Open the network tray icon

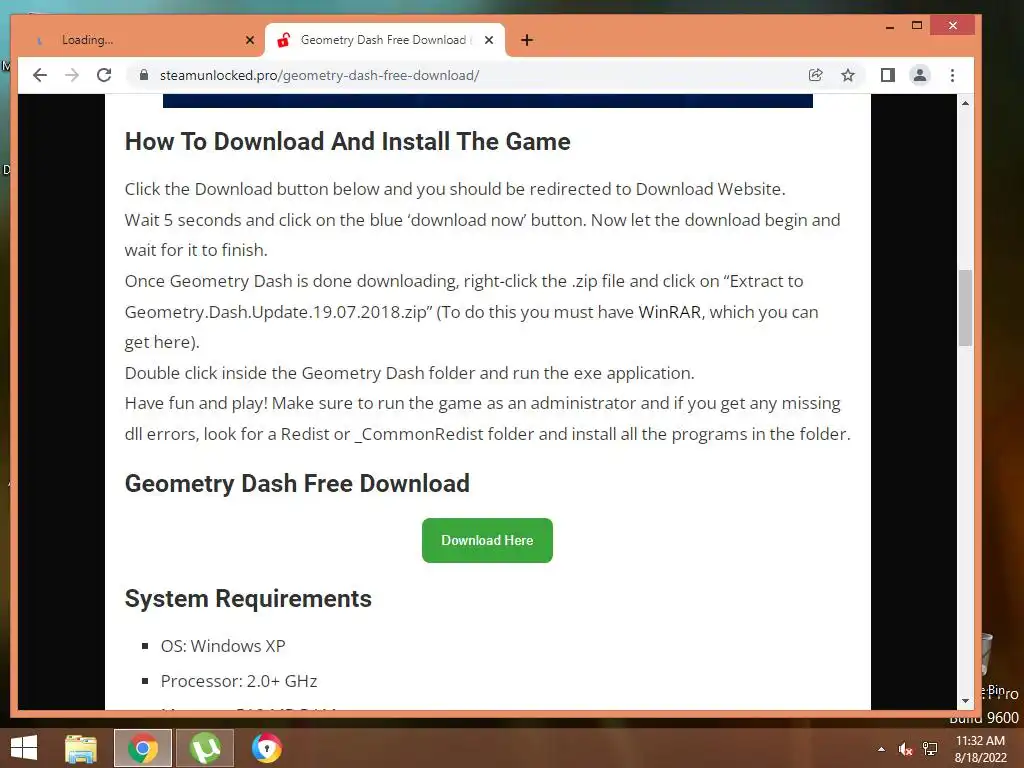(x=930, y=749)
